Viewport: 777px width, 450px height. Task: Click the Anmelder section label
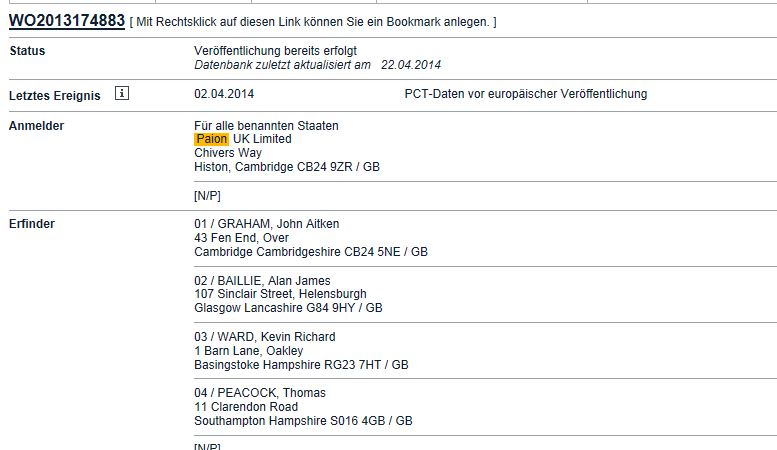tap(36, 125)
